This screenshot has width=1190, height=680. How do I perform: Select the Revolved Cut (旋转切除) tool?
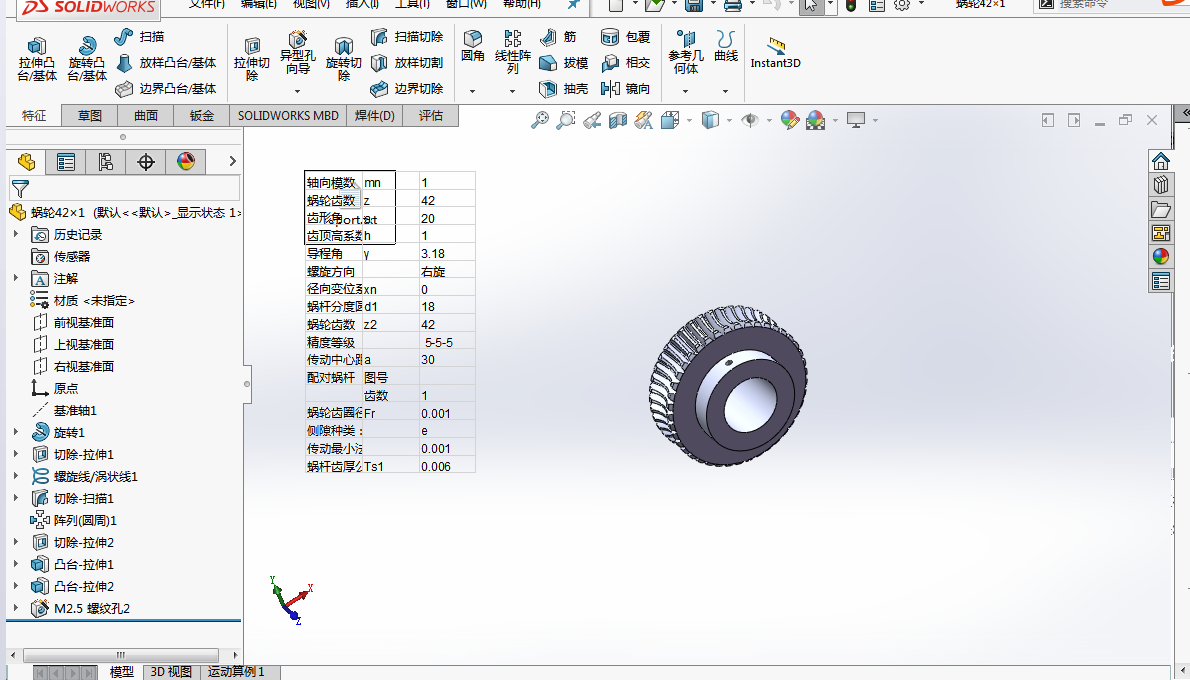pos(344,58)
